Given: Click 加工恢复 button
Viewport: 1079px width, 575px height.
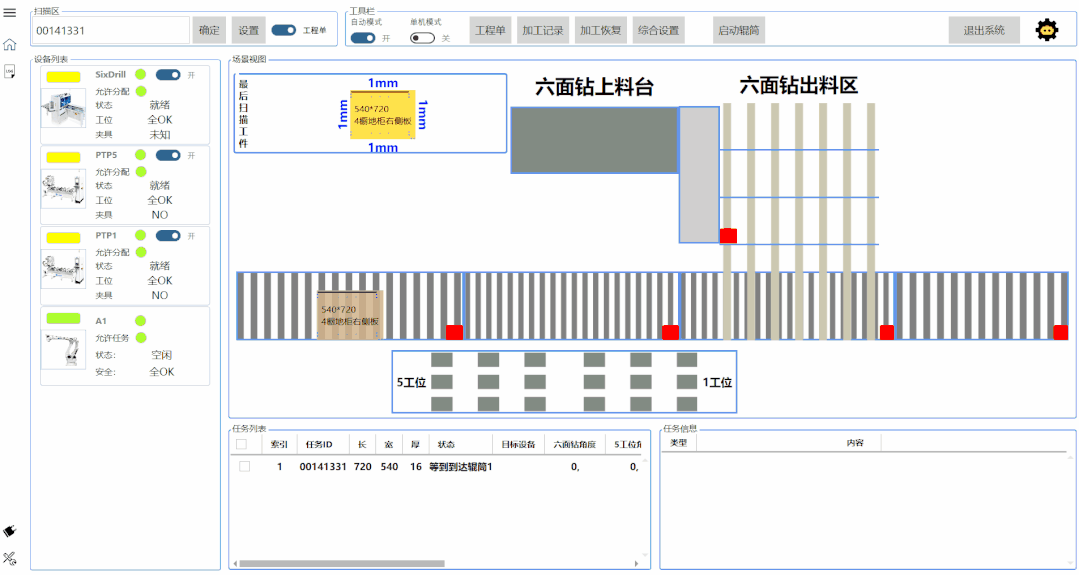Looking at the screenshot, I should (601, 30).
